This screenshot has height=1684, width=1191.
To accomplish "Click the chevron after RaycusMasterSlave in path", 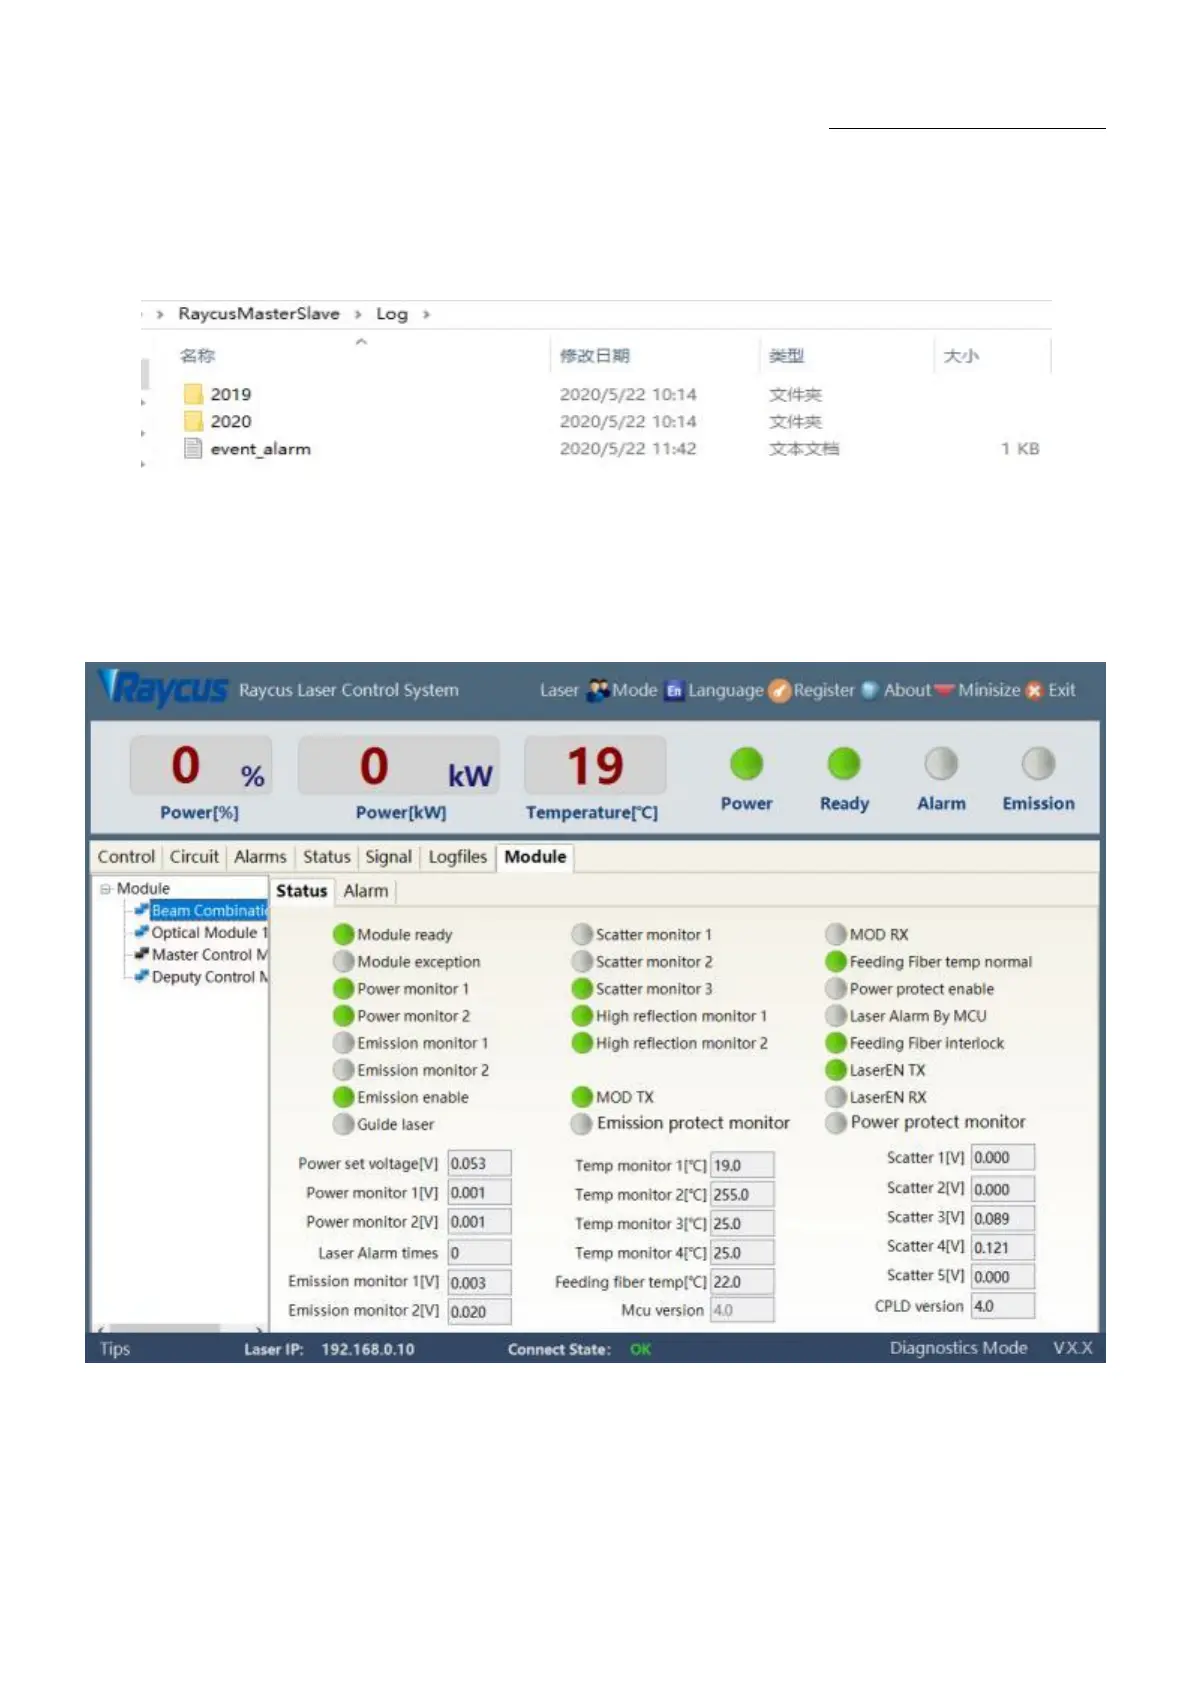I will pos(358,314).
